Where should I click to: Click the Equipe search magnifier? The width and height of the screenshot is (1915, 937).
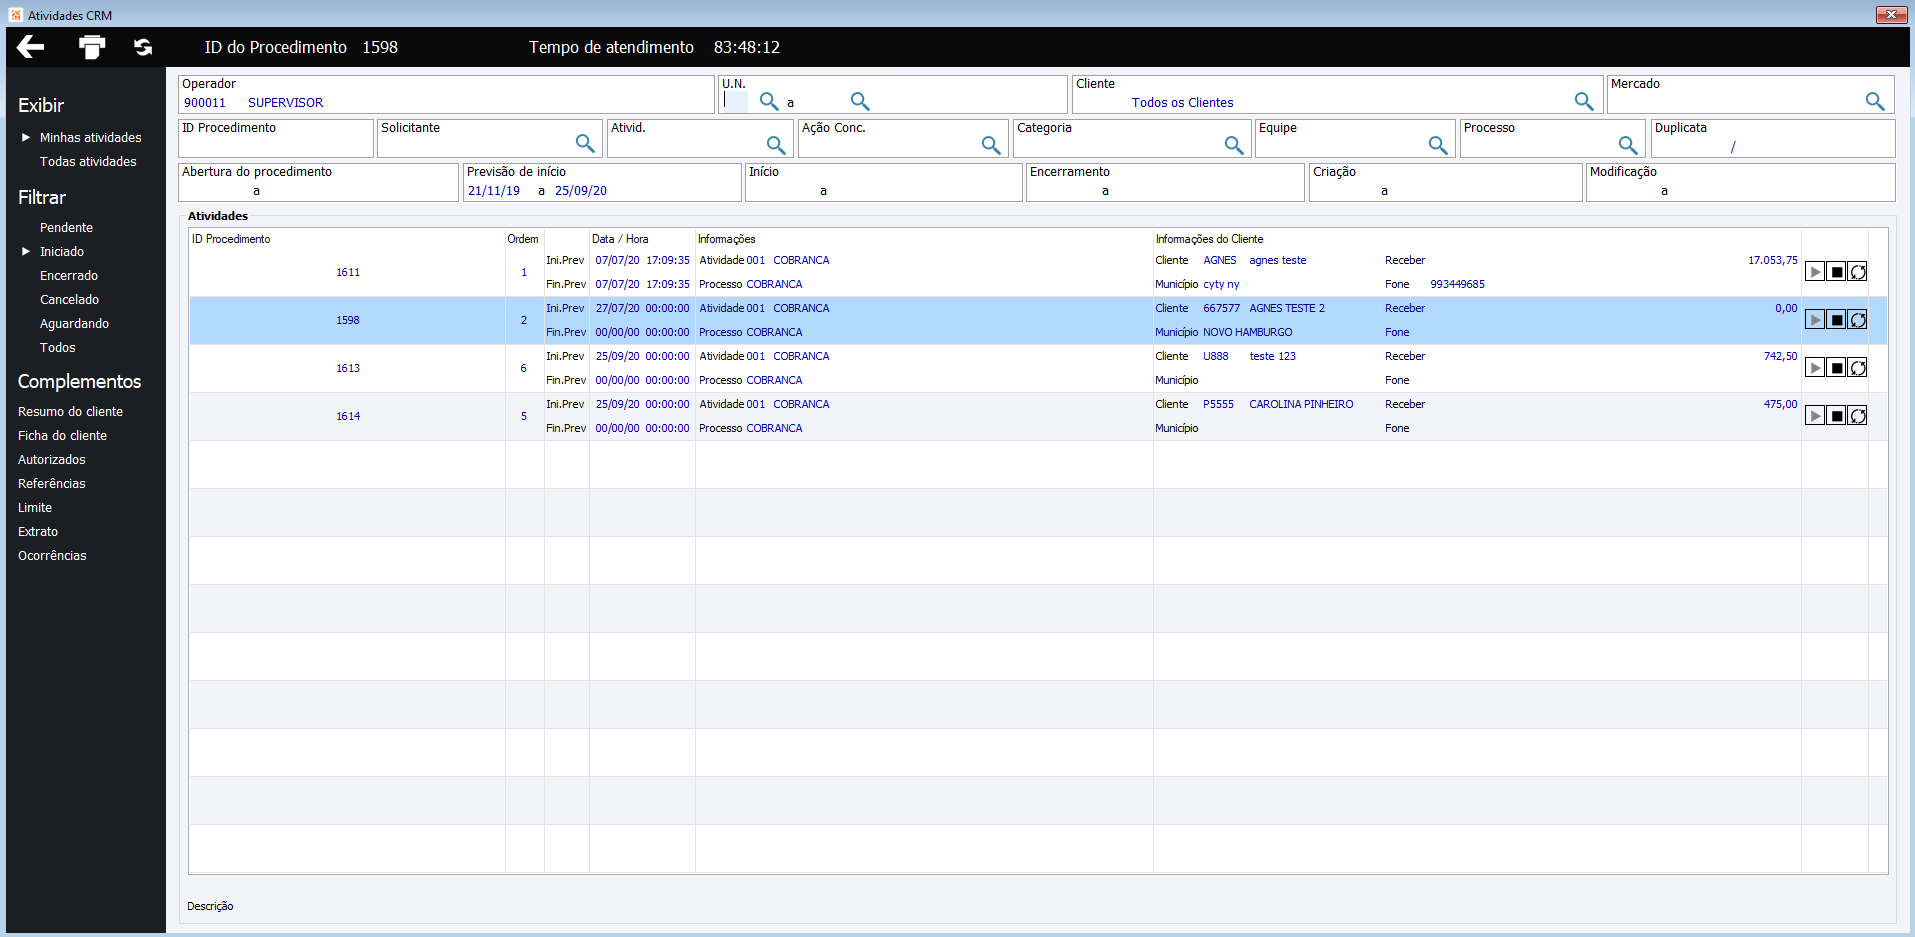point(1437,145)
